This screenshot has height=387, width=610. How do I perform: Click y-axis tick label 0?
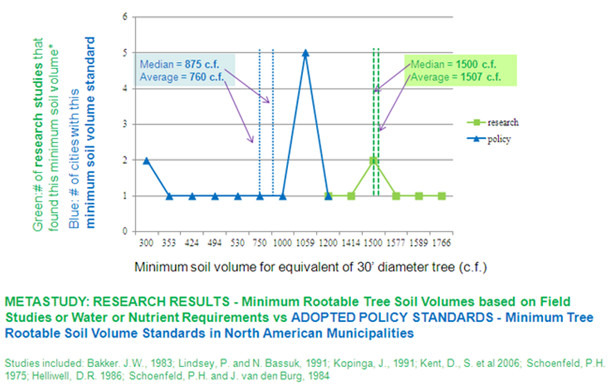[x=125, y=231]
